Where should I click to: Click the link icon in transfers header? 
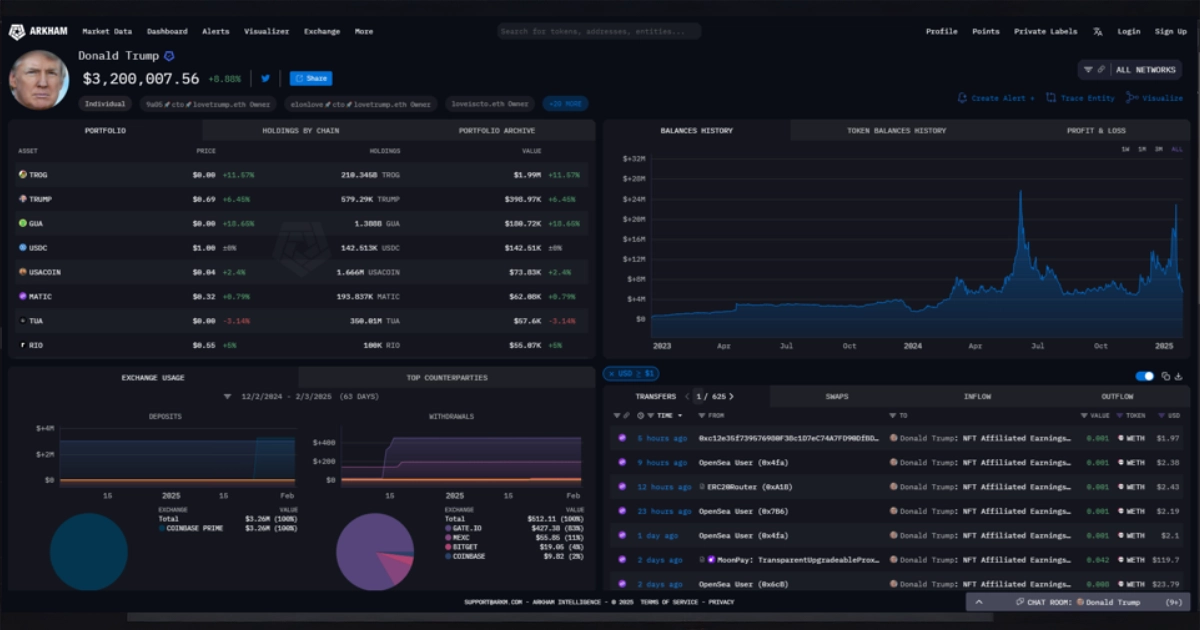click(x=627, y=415)
